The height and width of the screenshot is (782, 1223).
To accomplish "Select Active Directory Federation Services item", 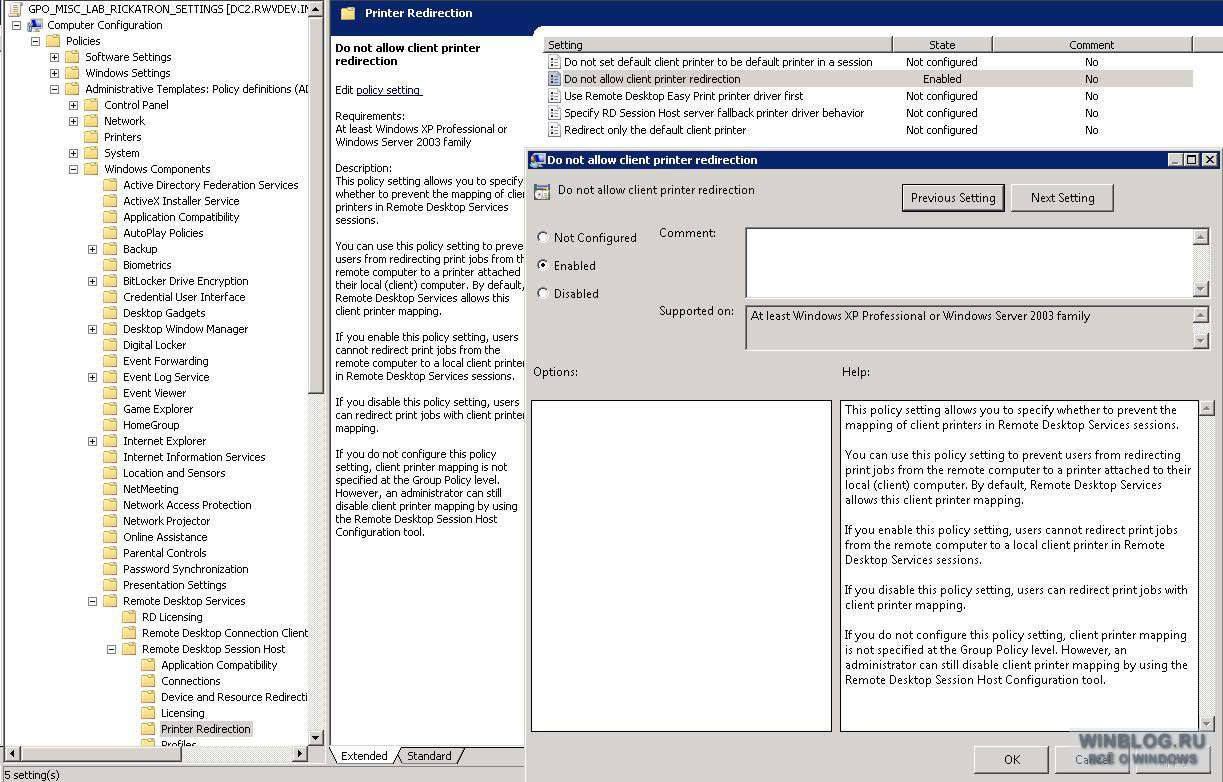I will tap(211, 185).
